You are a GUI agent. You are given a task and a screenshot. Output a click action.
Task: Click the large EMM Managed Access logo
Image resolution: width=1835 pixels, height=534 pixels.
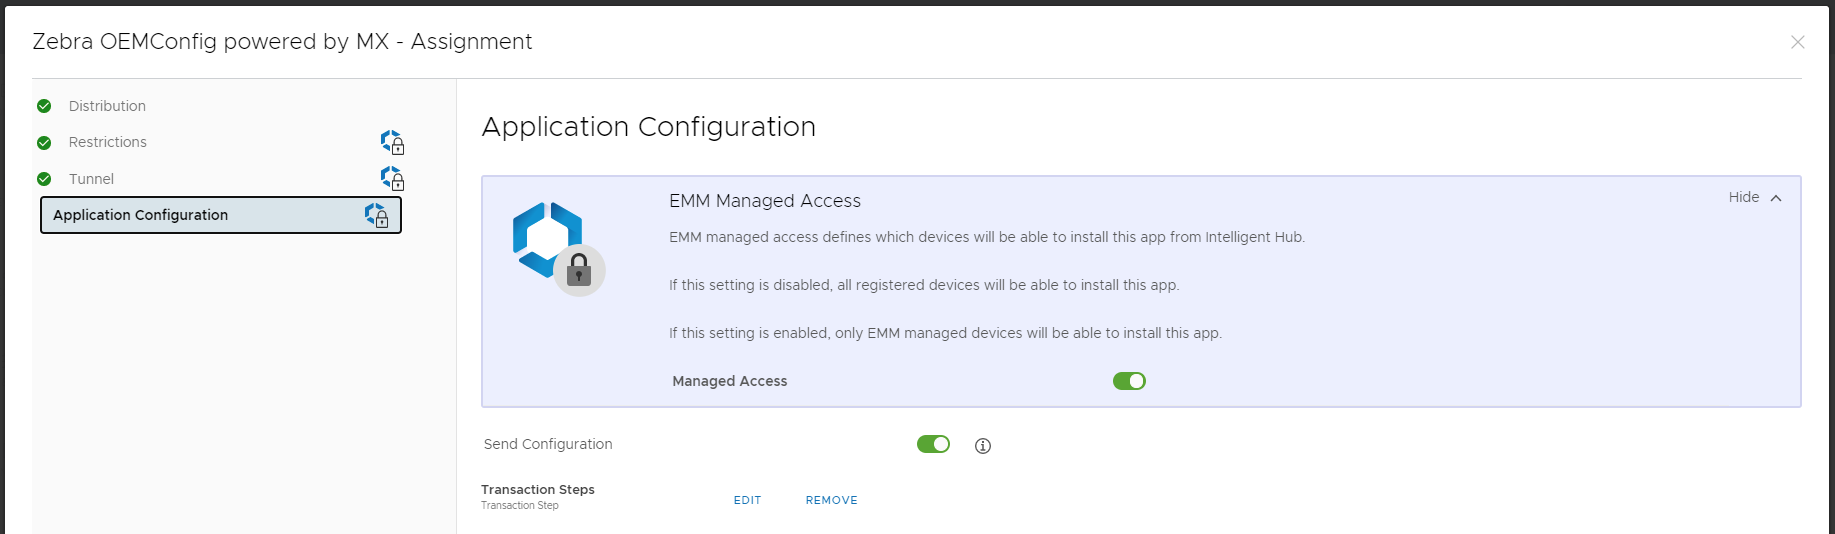pos(558,248)
